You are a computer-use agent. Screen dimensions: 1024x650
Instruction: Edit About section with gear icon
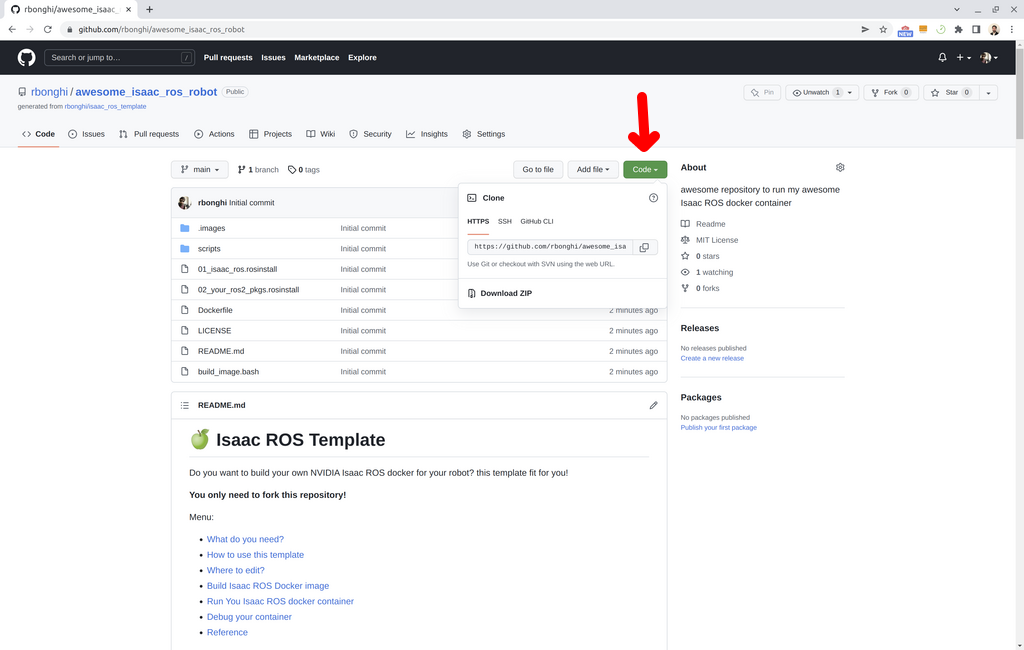(x=840, y=167)
